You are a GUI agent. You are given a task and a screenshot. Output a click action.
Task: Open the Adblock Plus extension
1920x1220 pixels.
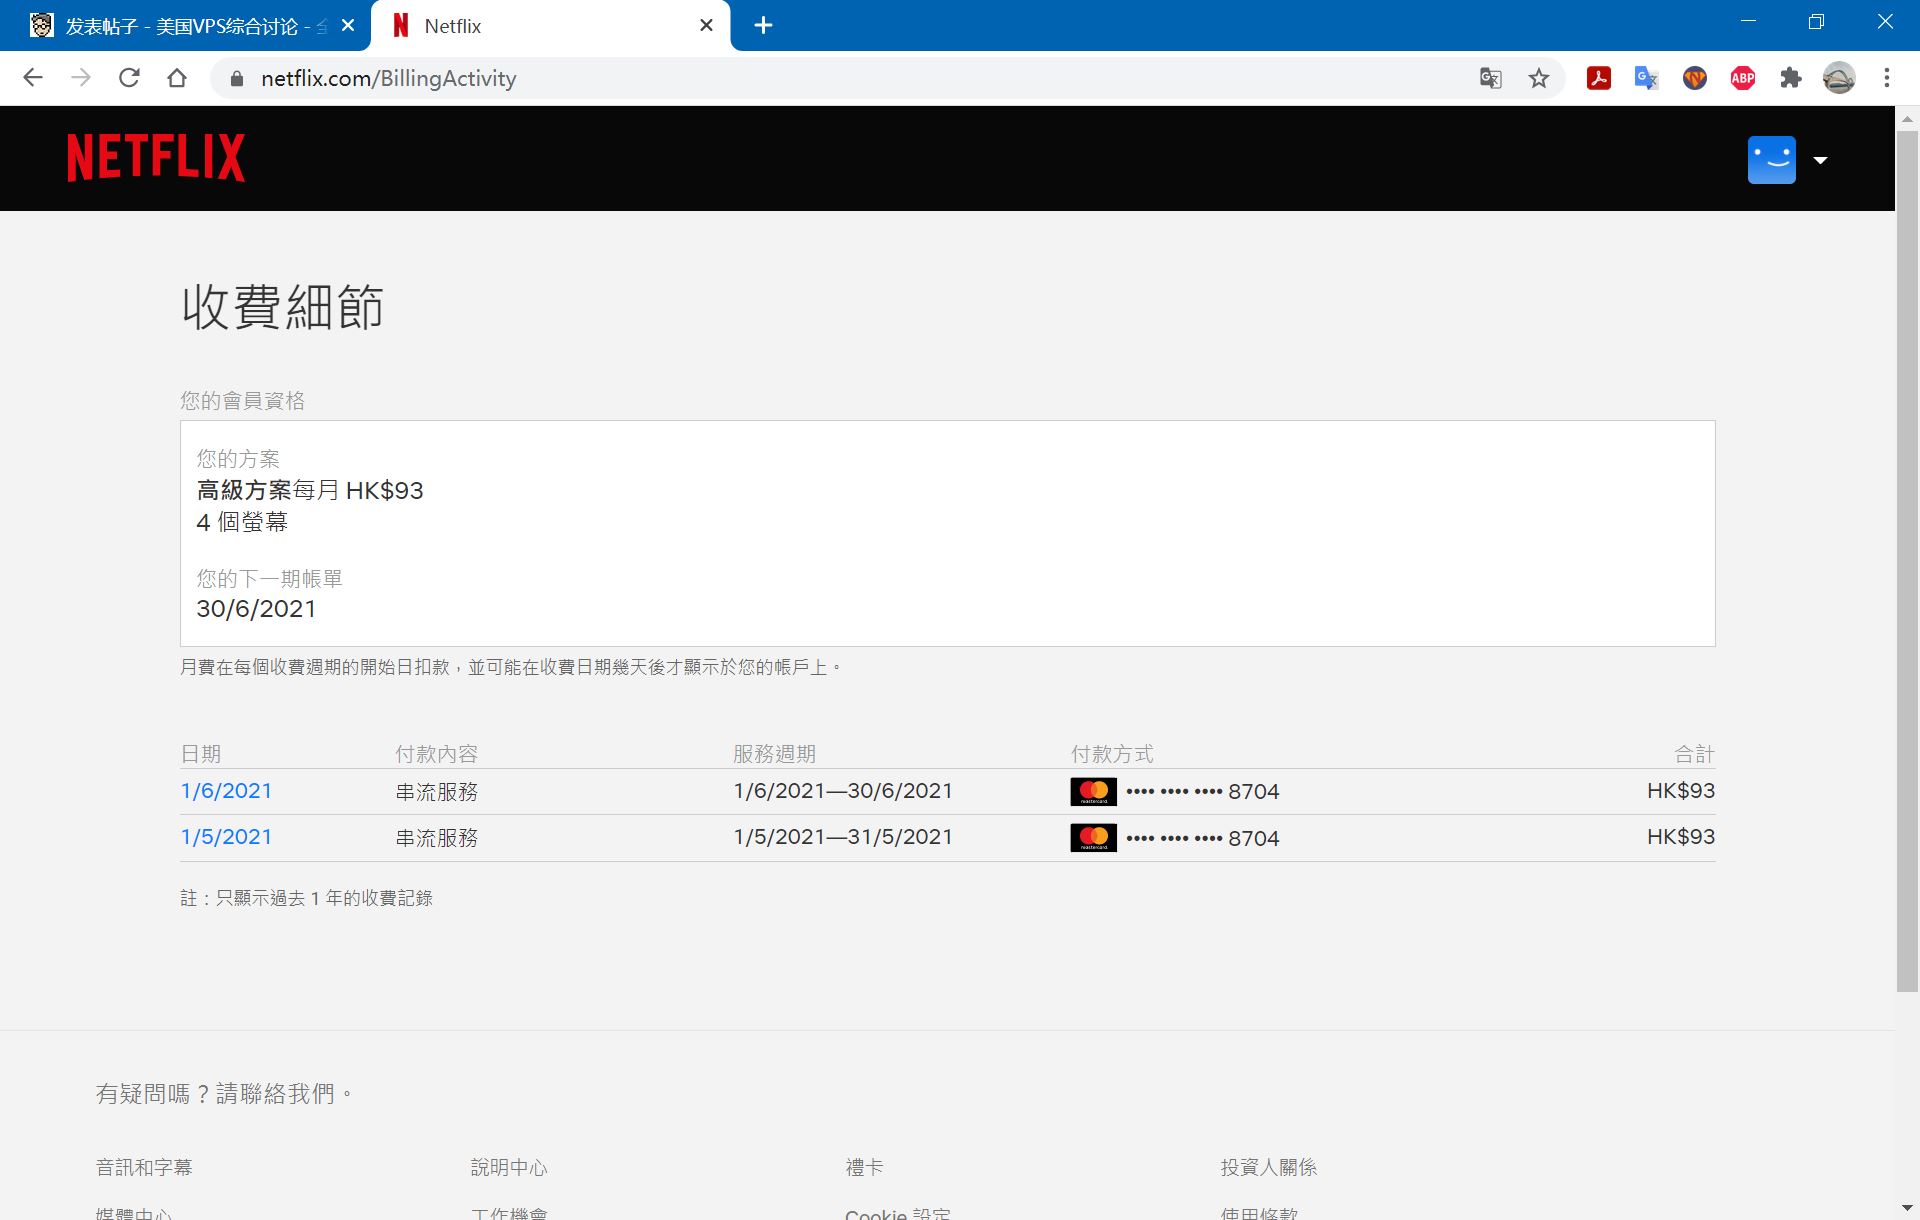point(1742,78)
